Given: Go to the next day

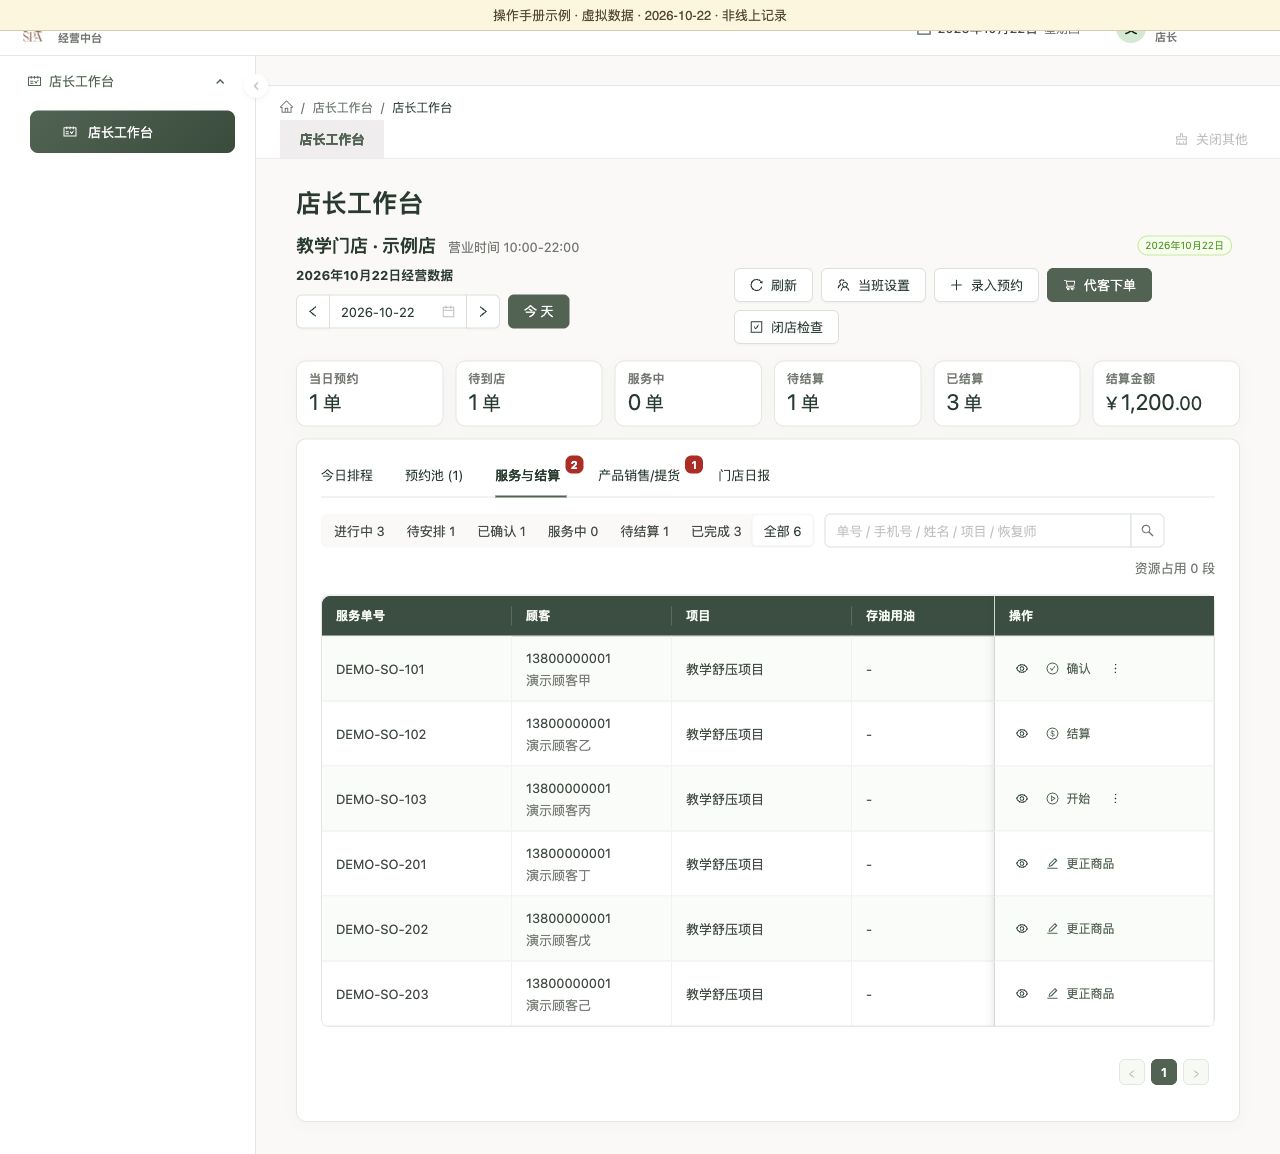Looking at the screenshot, I should click(483, 312).
